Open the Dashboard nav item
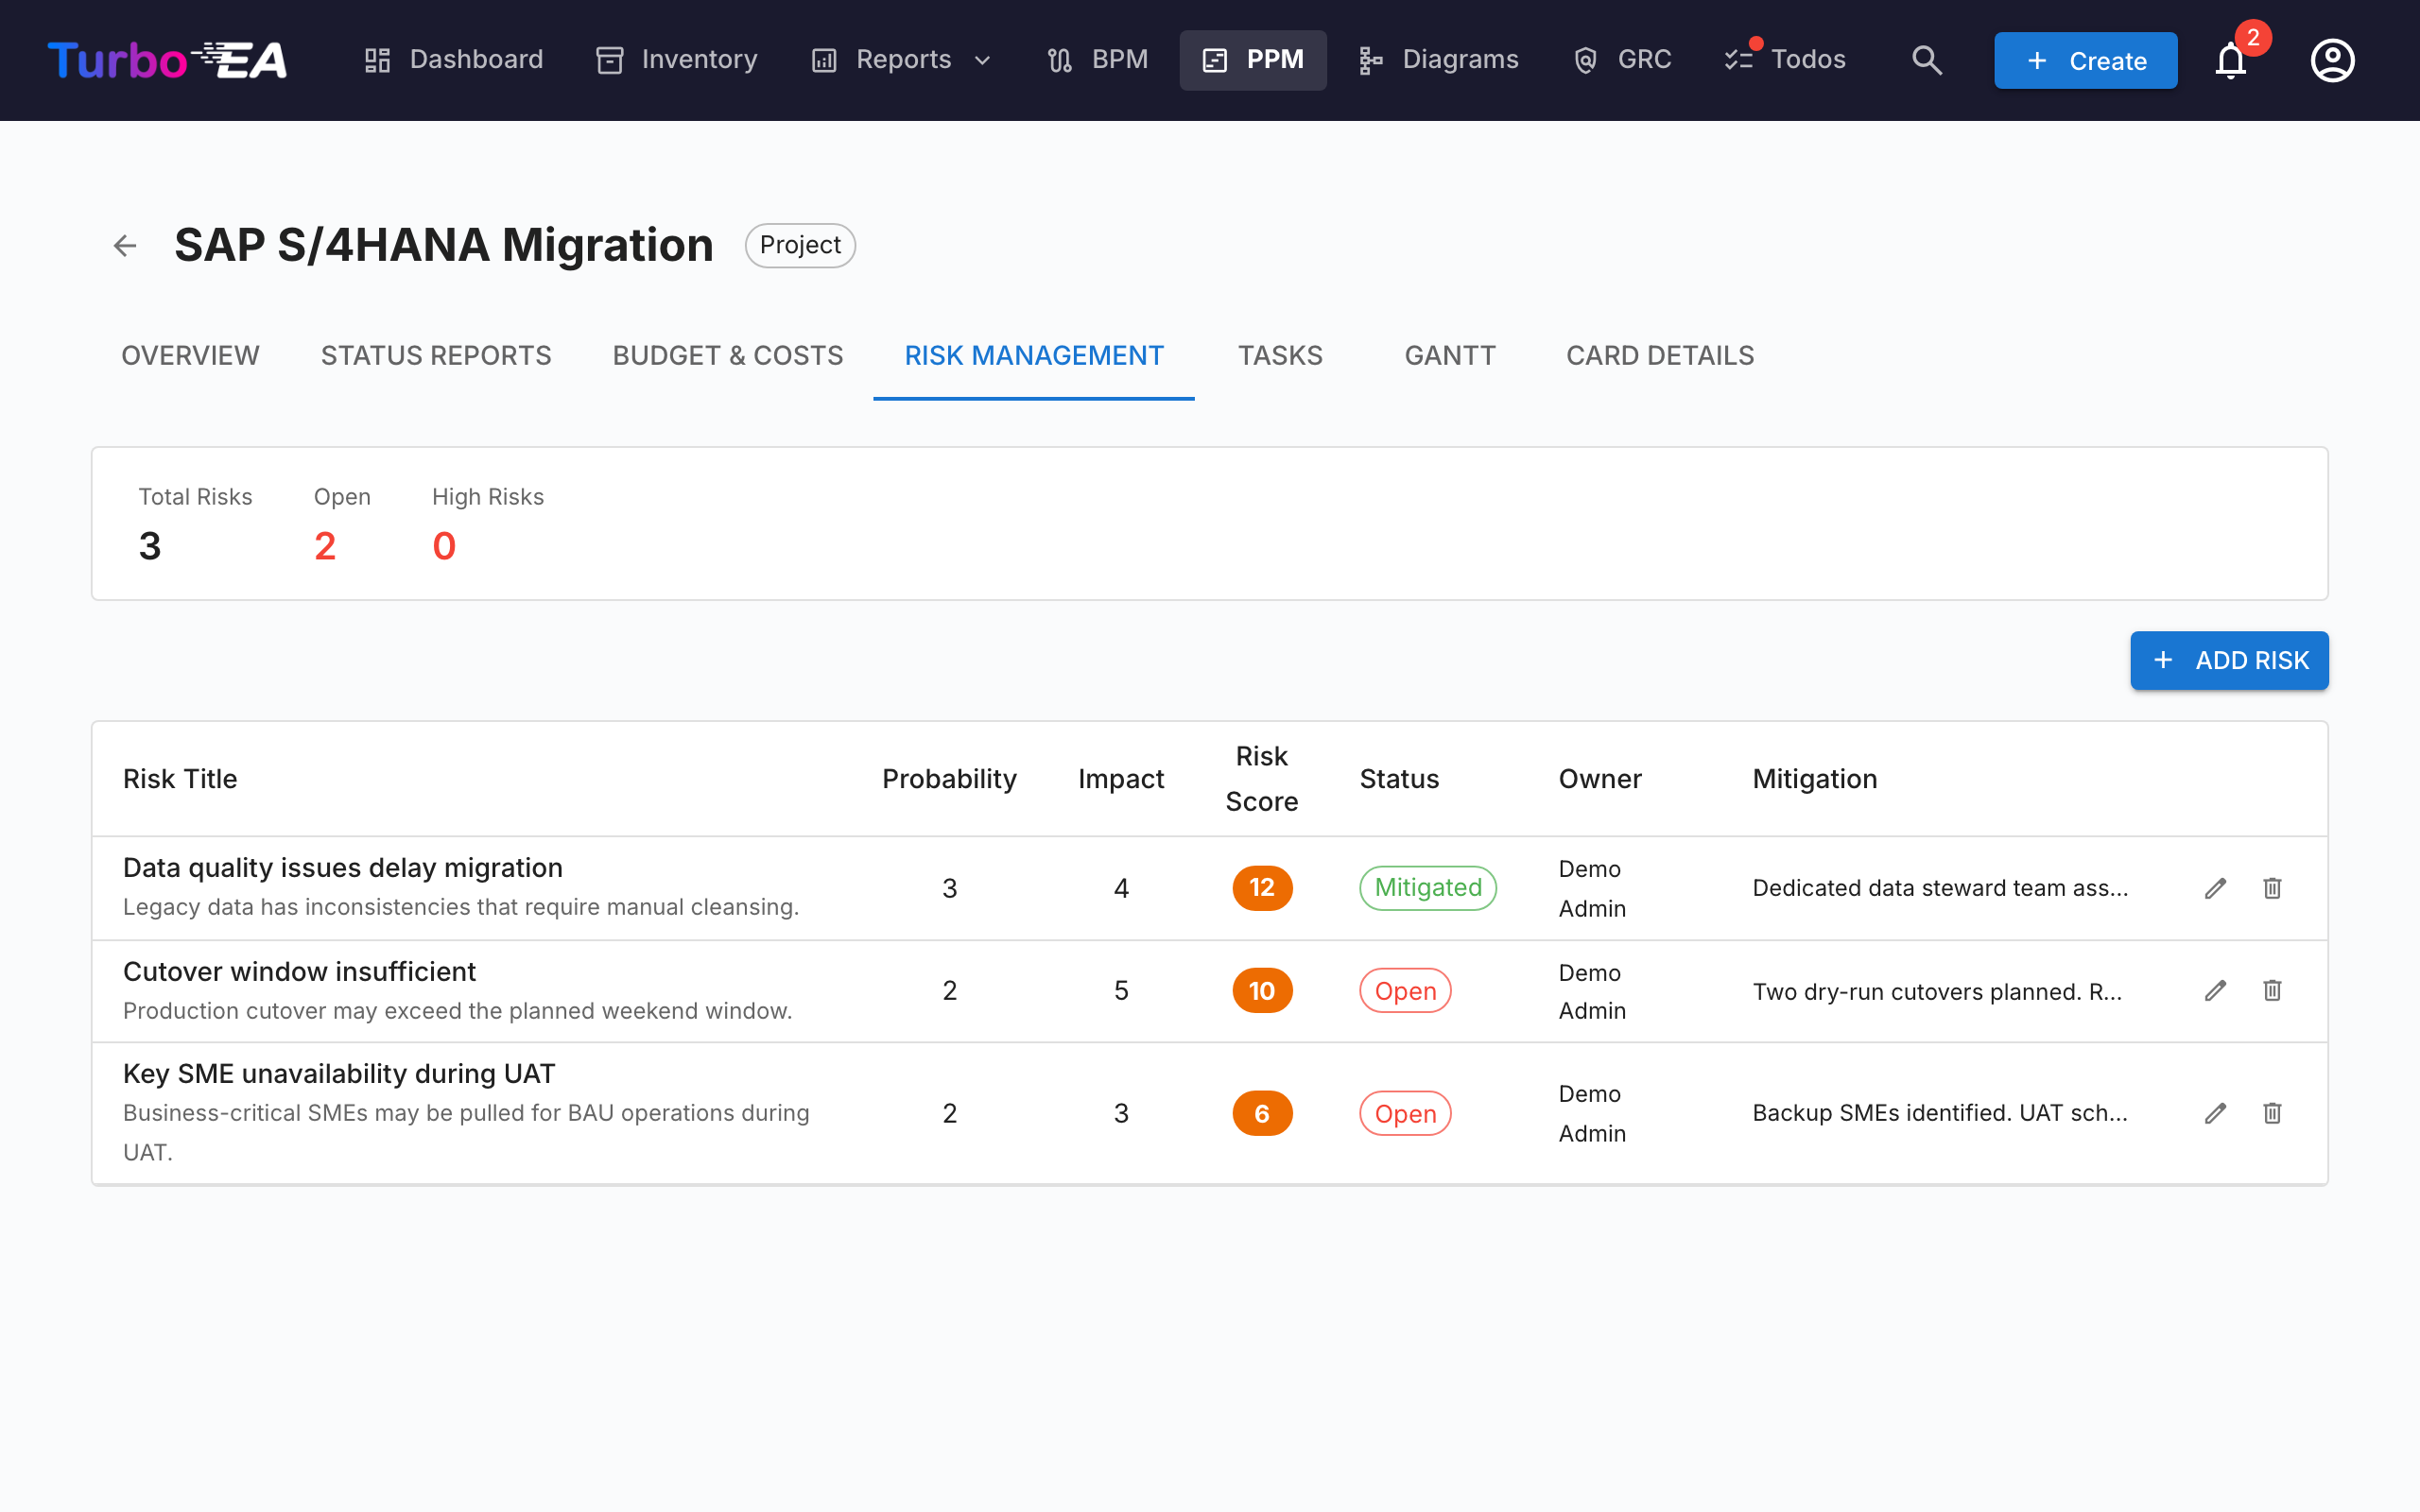 453,60
